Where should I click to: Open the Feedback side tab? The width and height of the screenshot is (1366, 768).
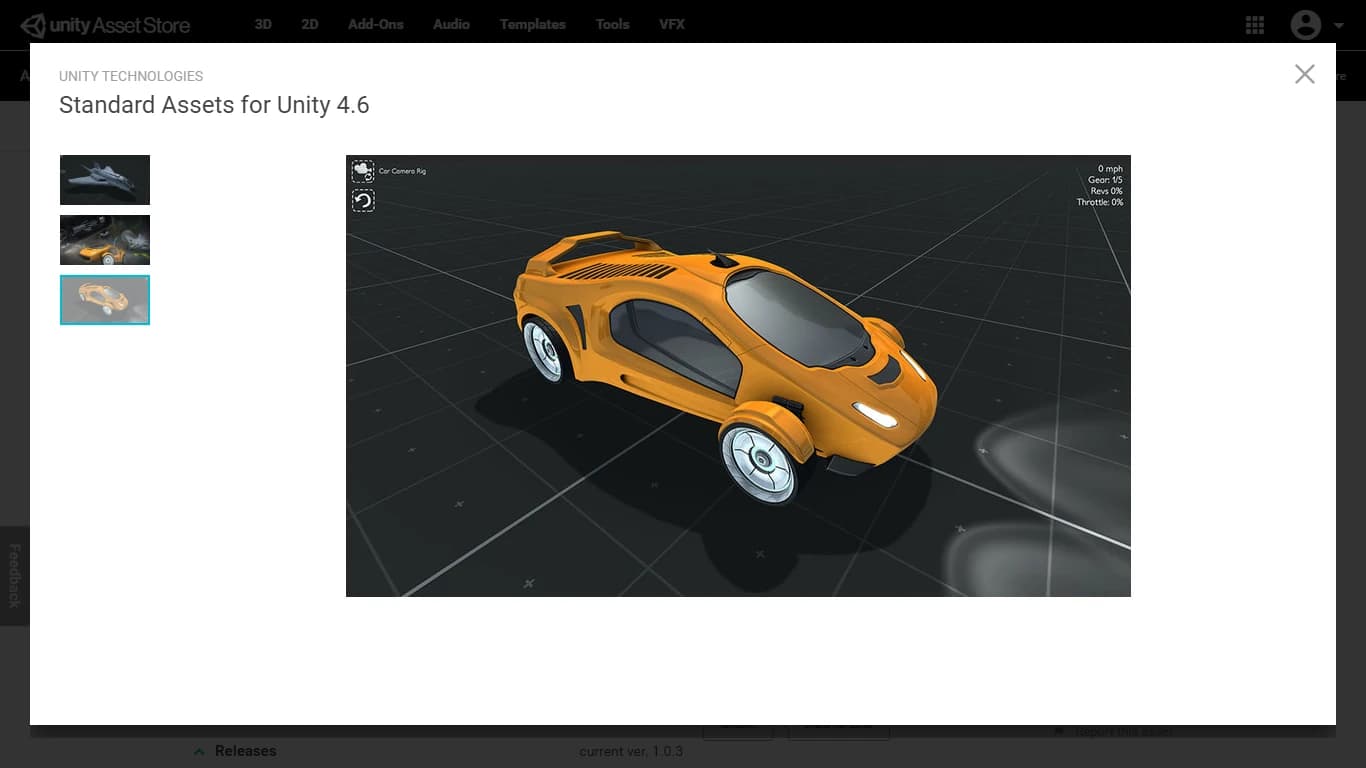[14, 575]
